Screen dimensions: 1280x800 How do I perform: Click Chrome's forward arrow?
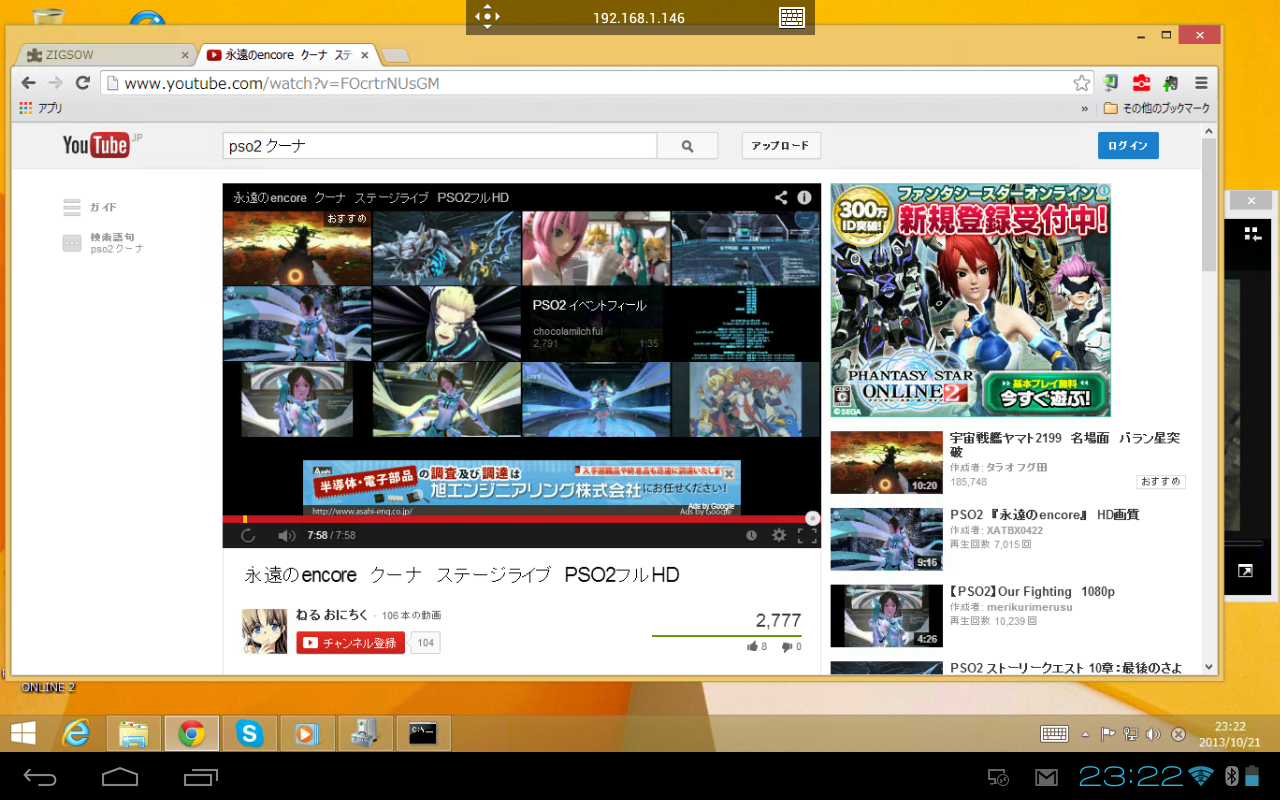56,83
